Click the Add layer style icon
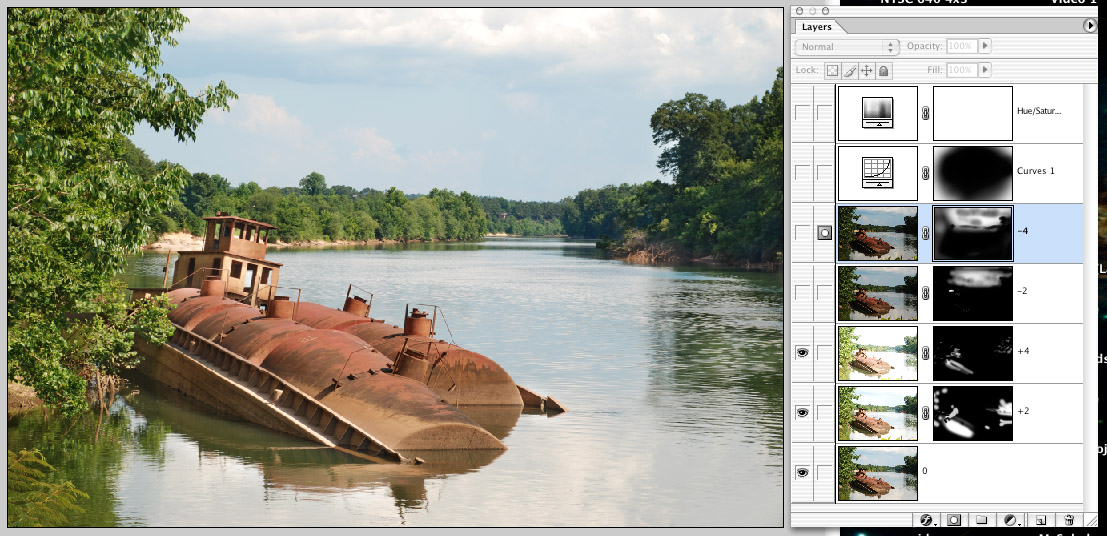 click(x=926, y=520)
